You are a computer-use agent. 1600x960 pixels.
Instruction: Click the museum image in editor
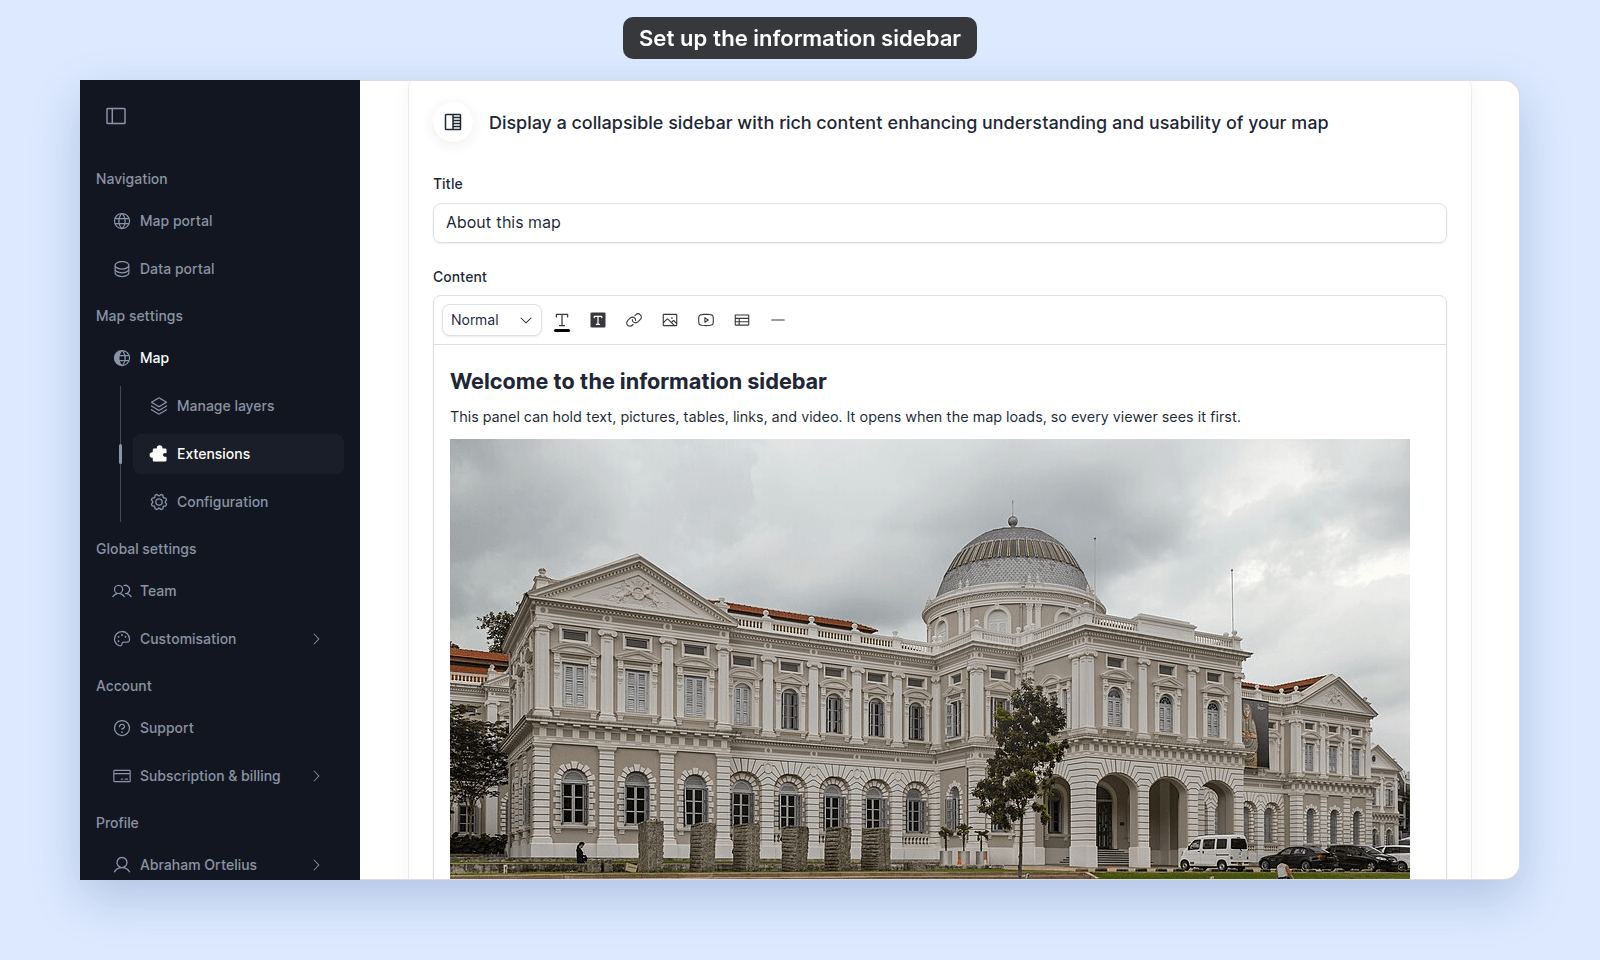930,659
